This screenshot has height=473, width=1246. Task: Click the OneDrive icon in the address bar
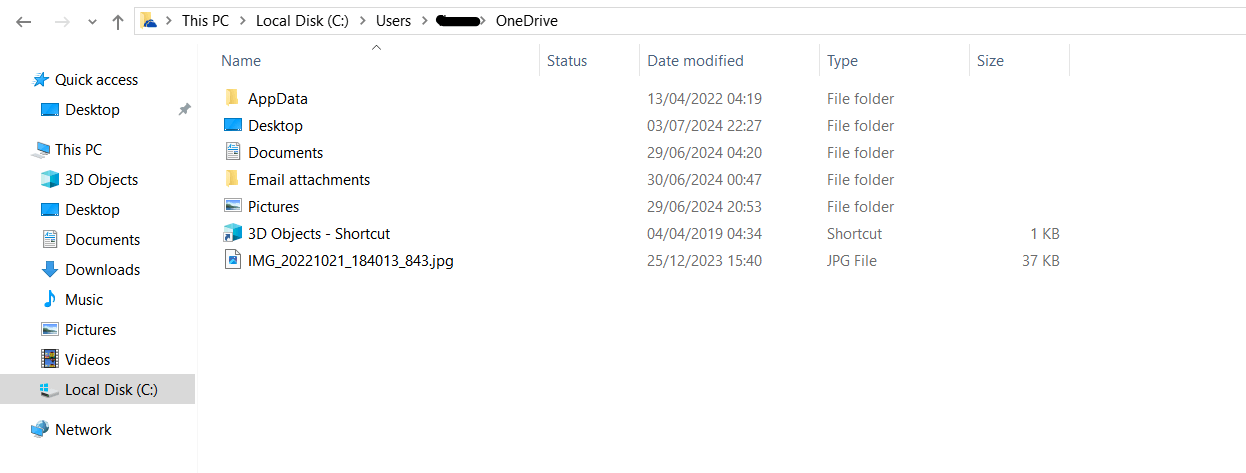point(148,20)
